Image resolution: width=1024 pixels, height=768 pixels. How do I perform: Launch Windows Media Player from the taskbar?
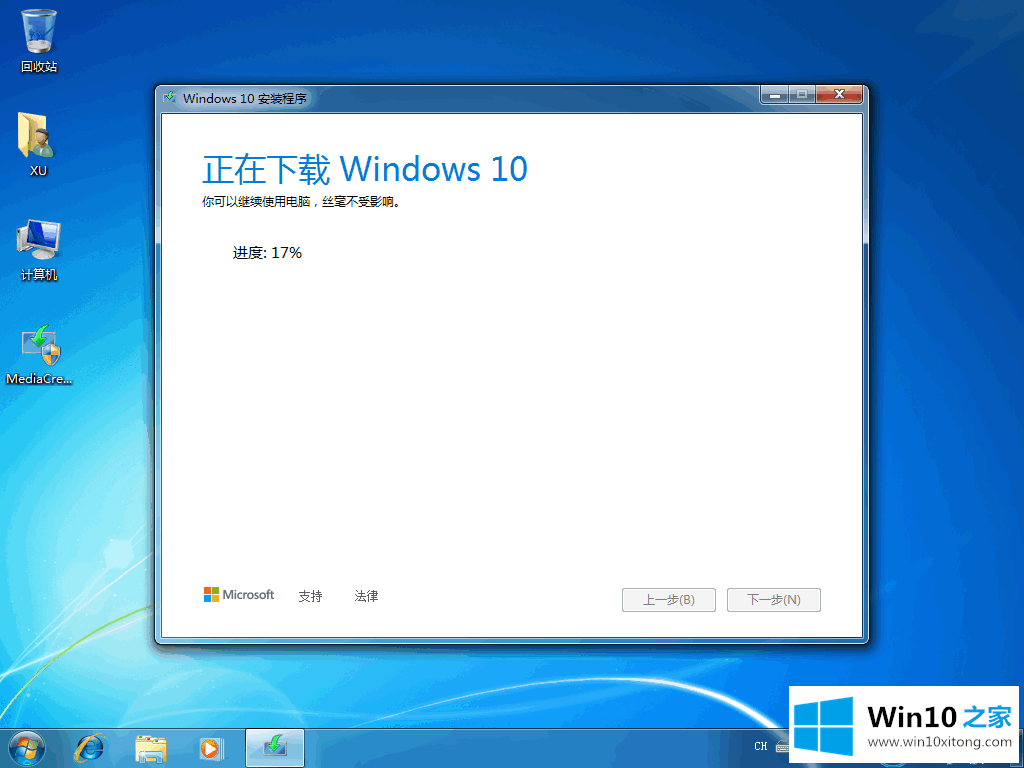point(211,748)
